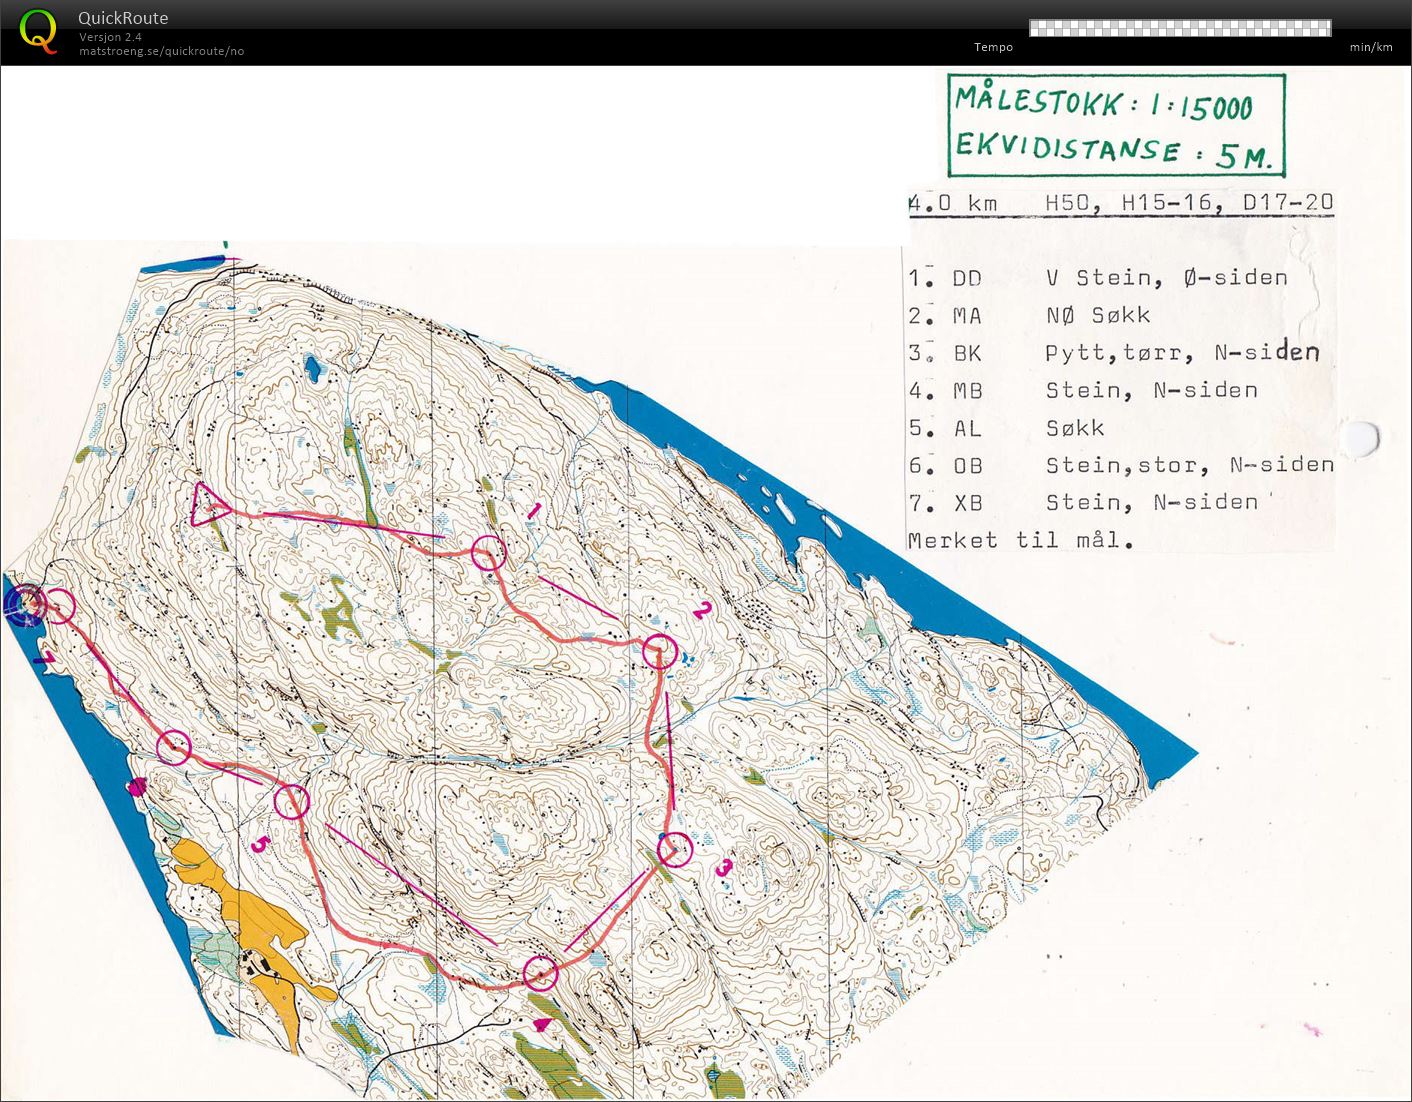Click the QuickRoute title text
This screenshot has height=1102, width=1412.
tap(123, 18)
